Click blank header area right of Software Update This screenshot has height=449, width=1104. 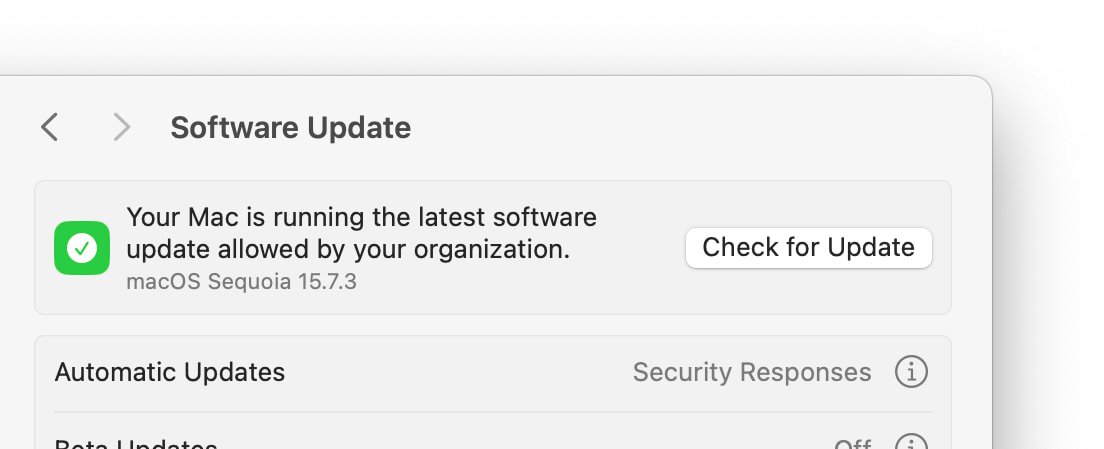(680, 127)
